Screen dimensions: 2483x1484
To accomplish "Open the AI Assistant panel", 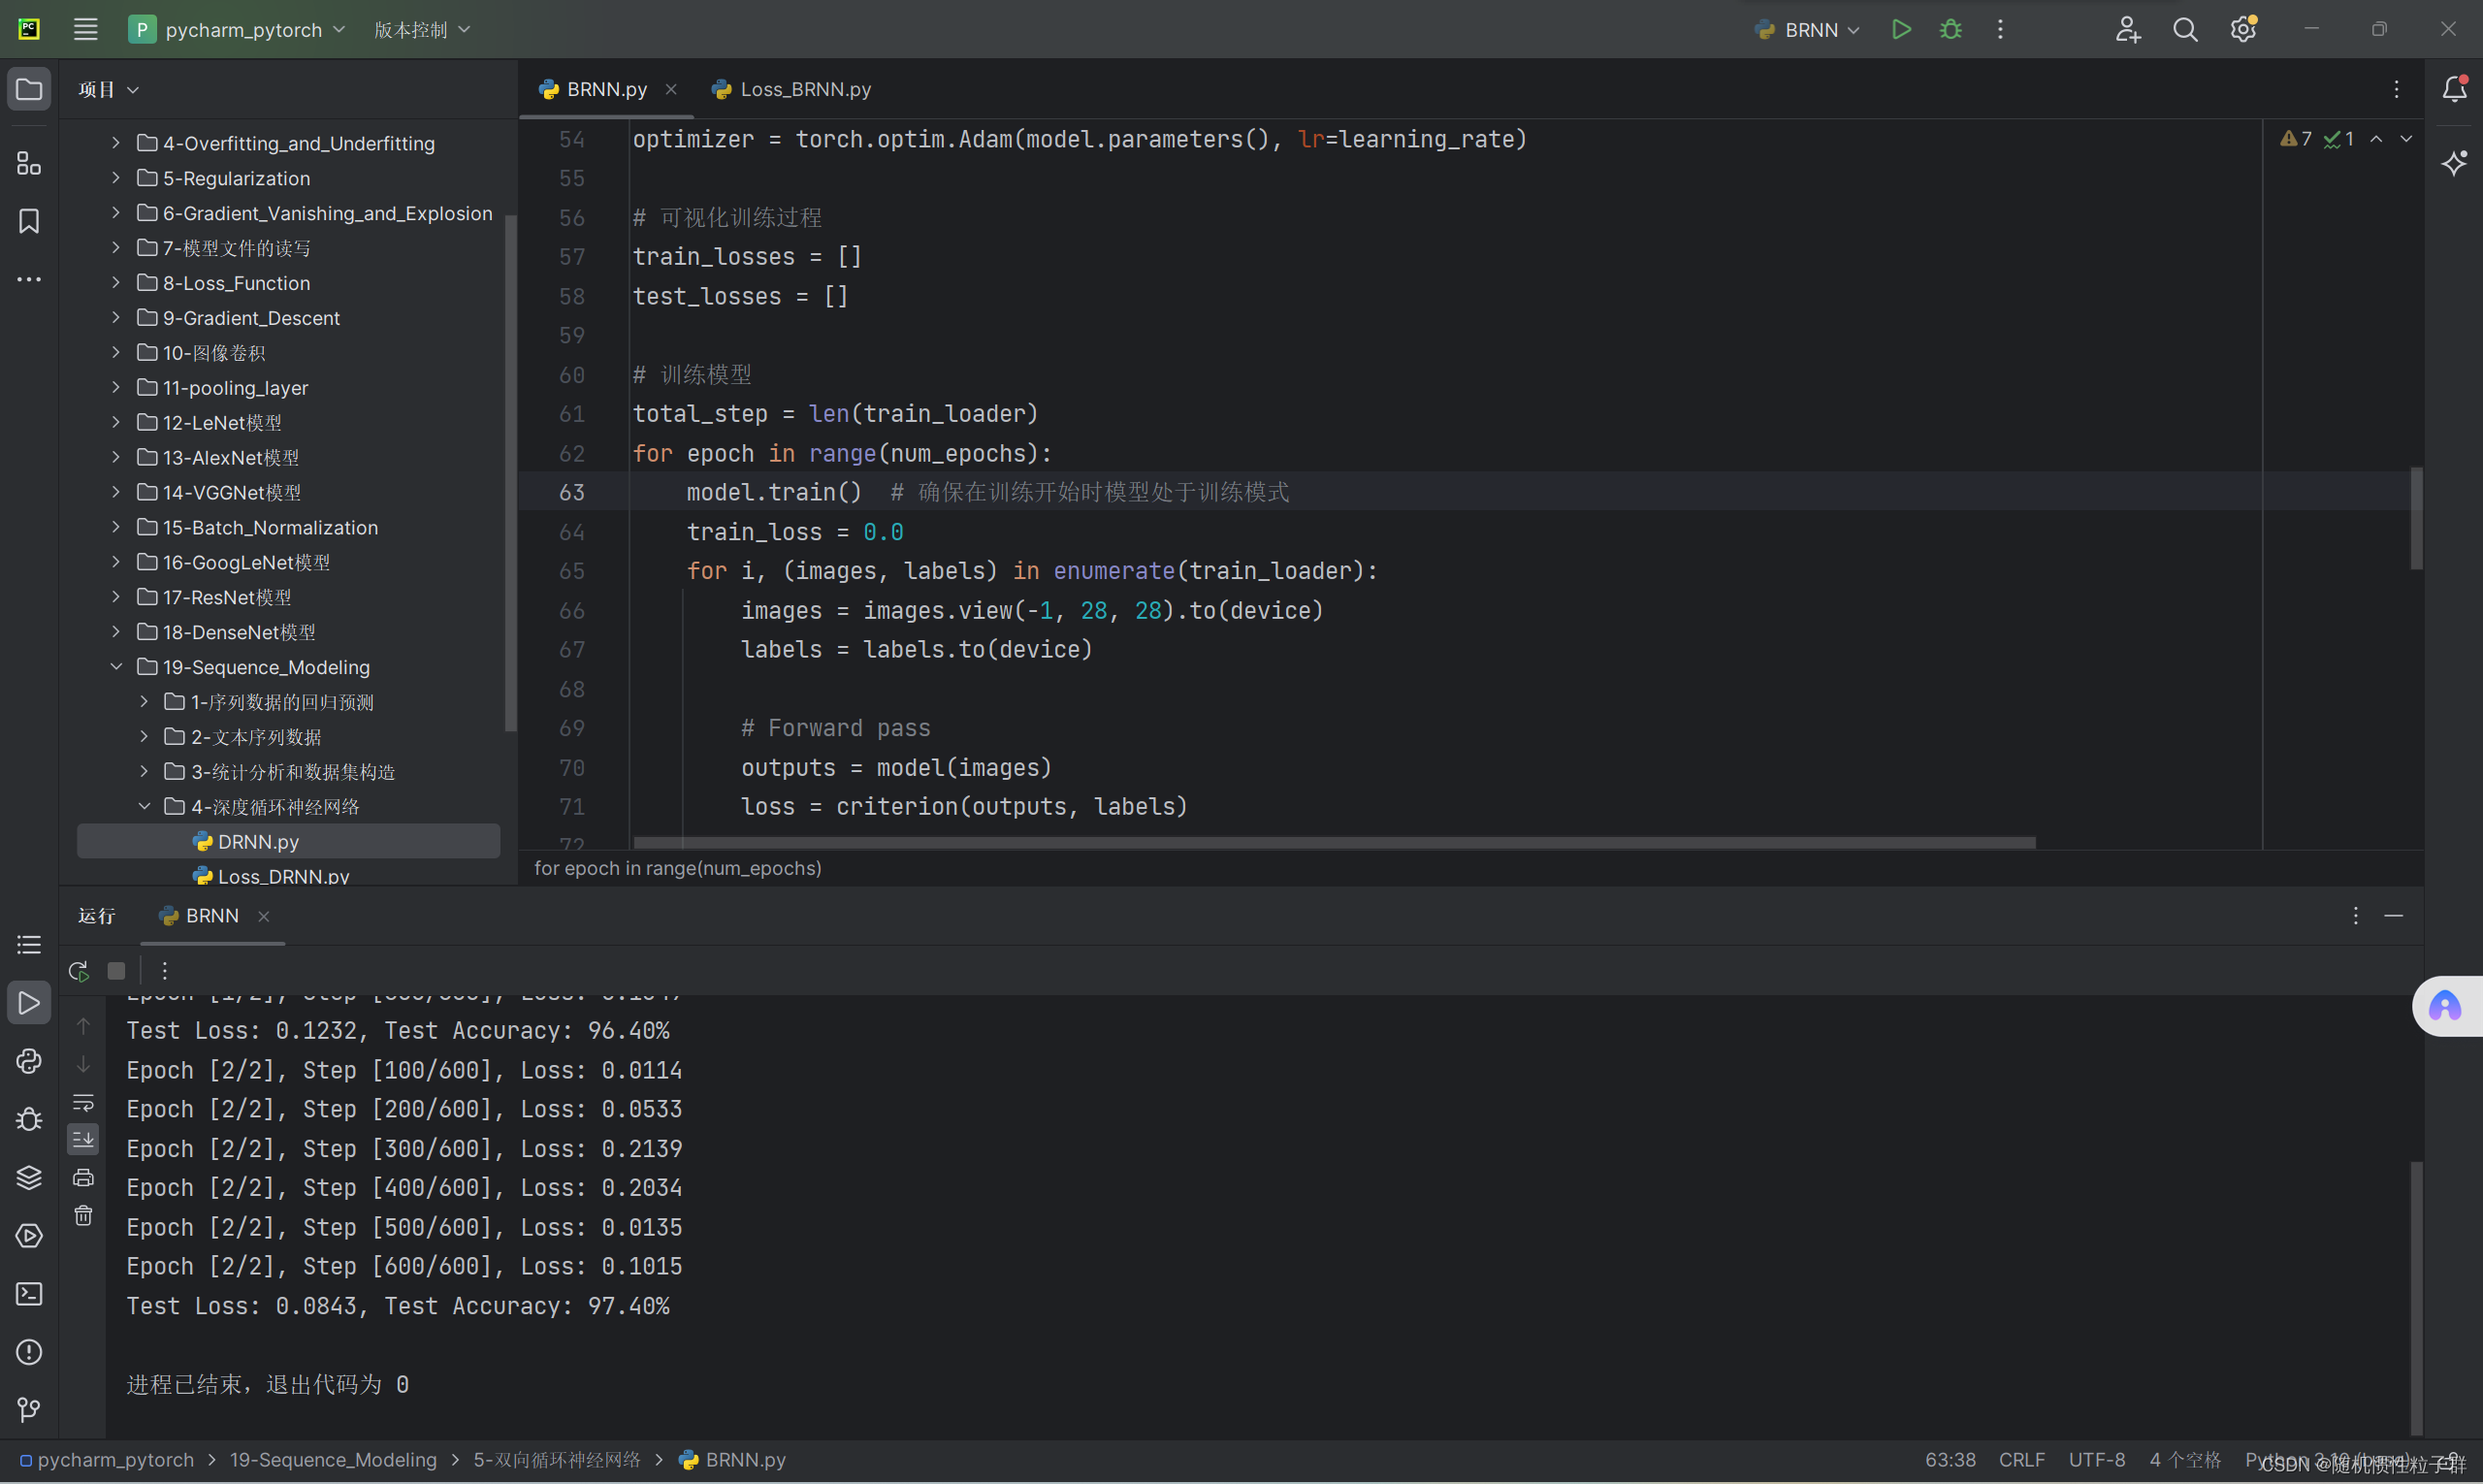I will click(x=2454, y=163).
